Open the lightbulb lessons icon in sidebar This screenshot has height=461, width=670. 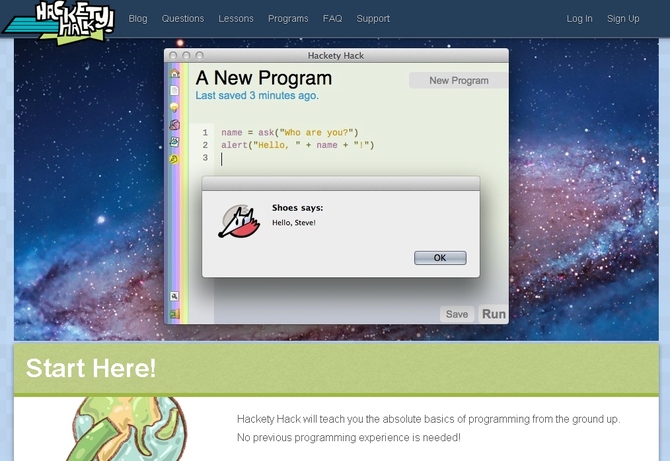click(x=174, y=107)
